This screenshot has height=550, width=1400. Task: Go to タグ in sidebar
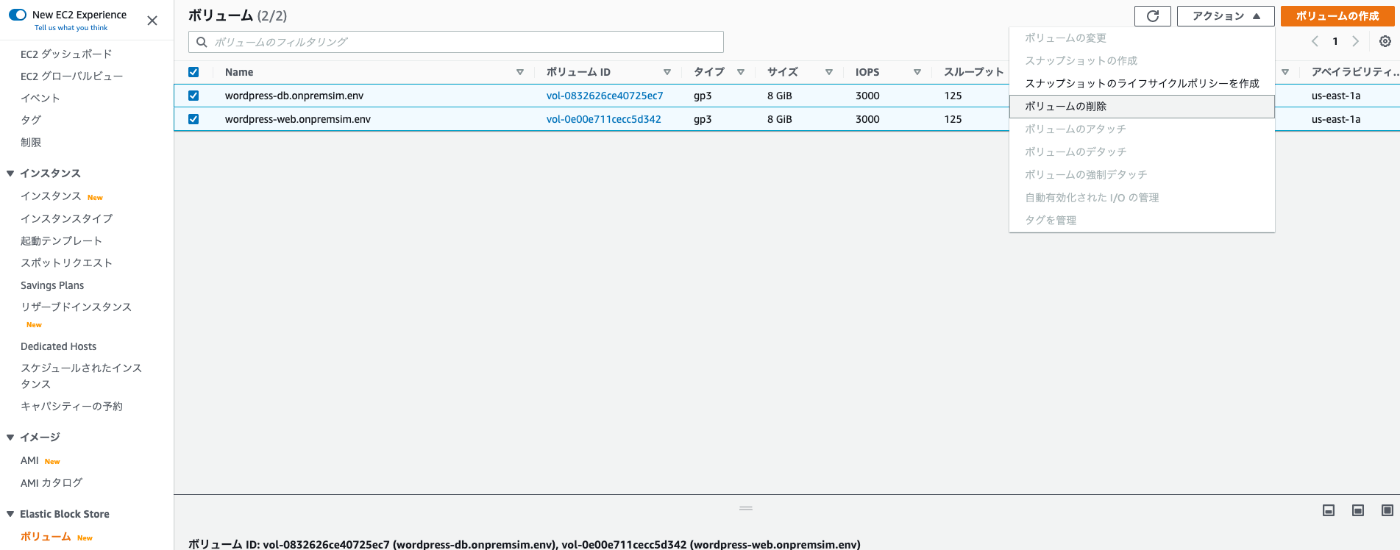31,120
